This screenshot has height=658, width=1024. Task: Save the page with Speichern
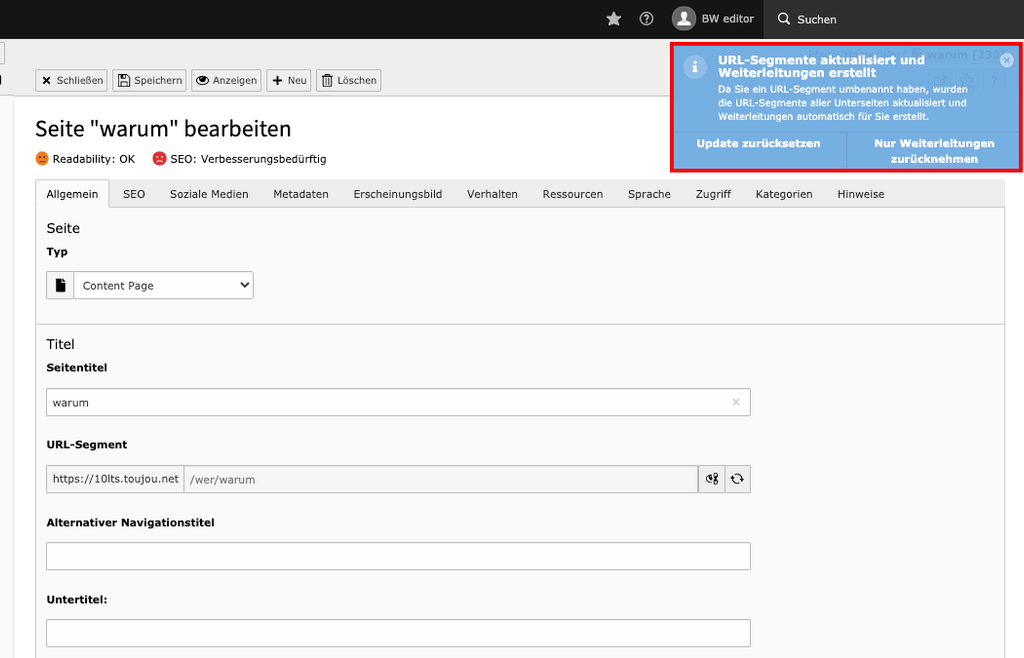[x=149, y=80]
